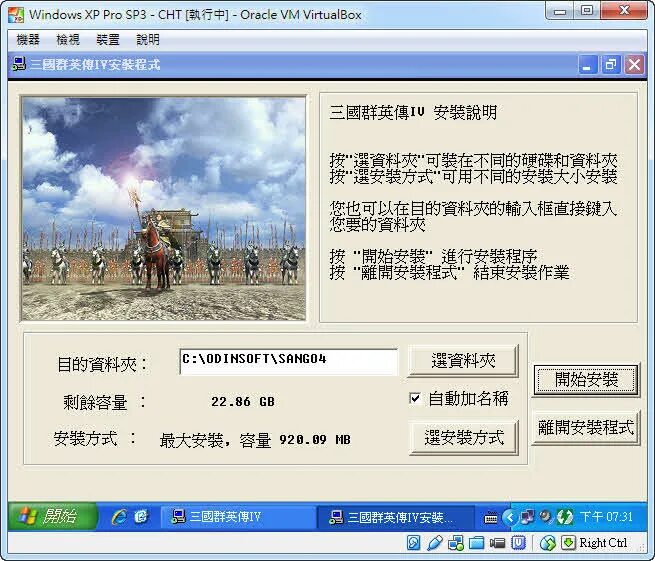The width and height of the screenshot is (655, 561).
Task: Click the game artwork preview image
Action: 164,209
